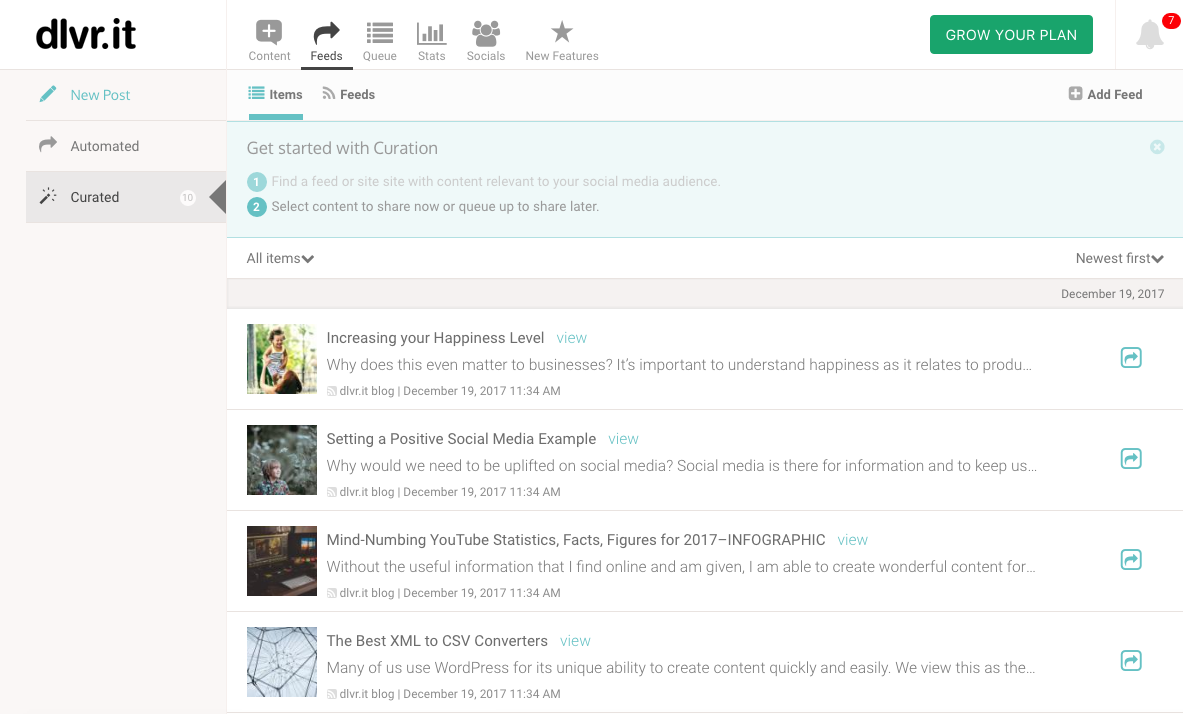Click thumbnail of the YouTube Statistics post
This screenshot has width=1183, height=714.
point(282,562)
